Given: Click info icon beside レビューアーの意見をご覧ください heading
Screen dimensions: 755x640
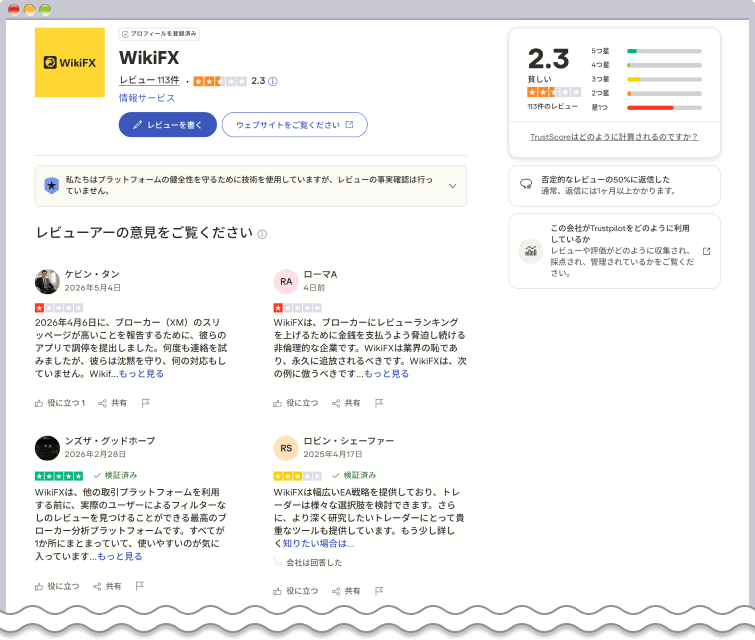Looking at the screenshot, I should 262,234.
